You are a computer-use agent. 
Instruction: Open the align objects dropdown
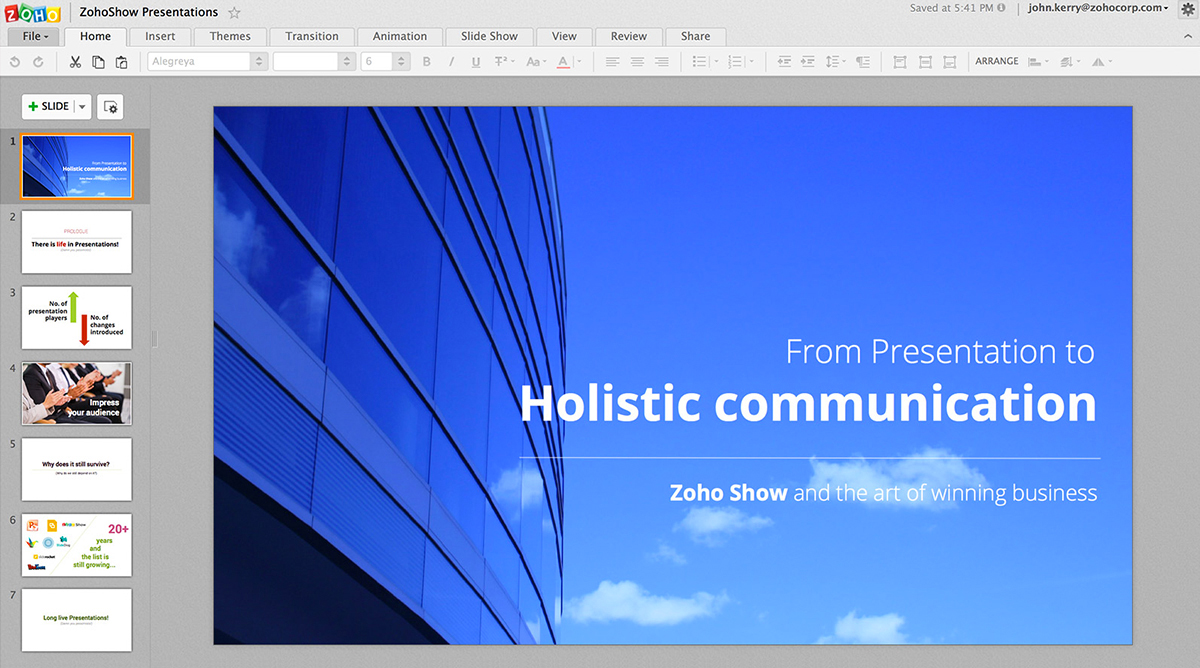(x=1038, y=62)
